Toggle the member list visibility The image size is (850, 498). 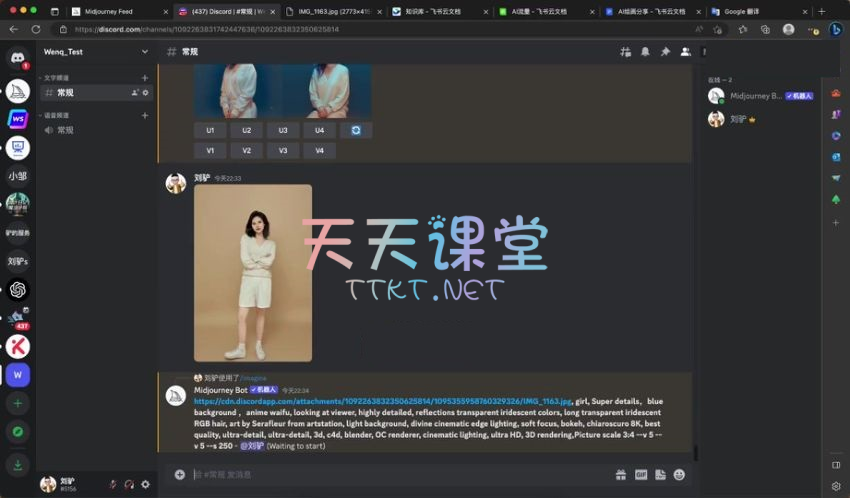(685, 51)
